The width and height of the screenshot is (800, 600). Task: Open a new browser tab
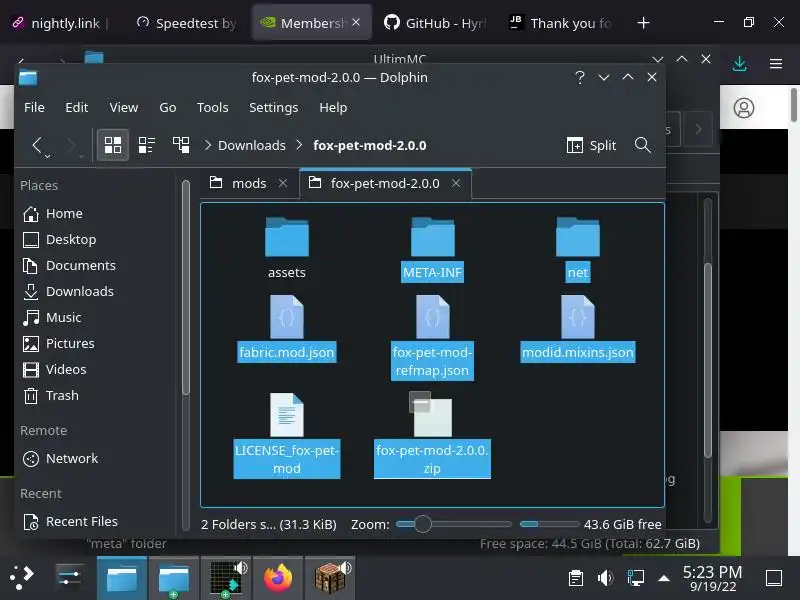click(643, 23)
